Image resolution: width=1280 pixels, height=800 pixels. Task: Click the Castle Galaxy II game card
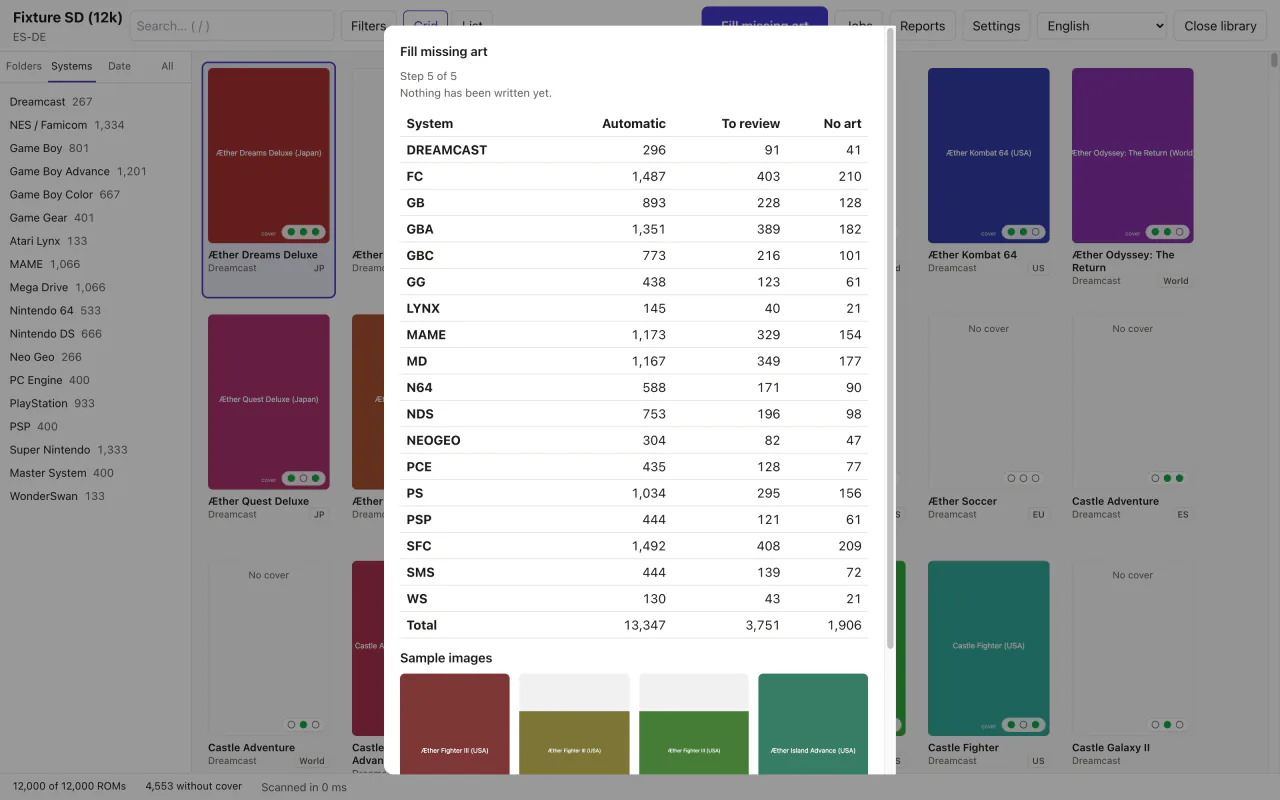click(x=1133, y=664)
